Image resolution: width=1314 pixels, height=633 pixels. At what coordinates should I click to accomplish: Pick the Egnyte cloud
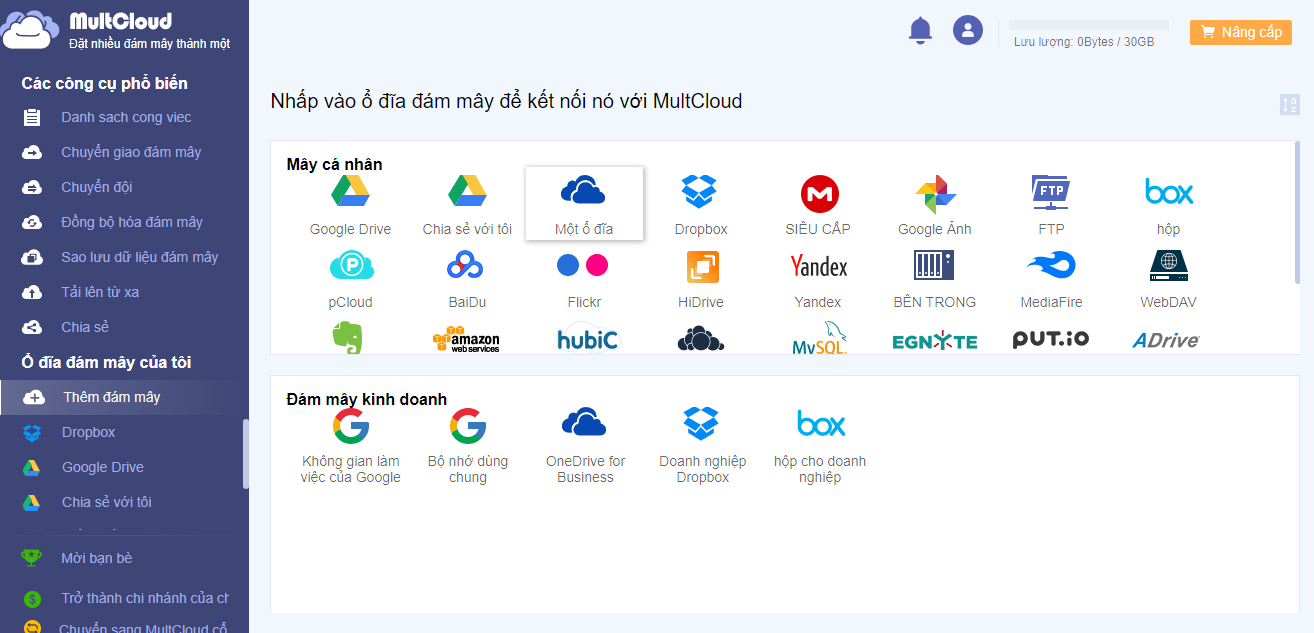(935, 342)
